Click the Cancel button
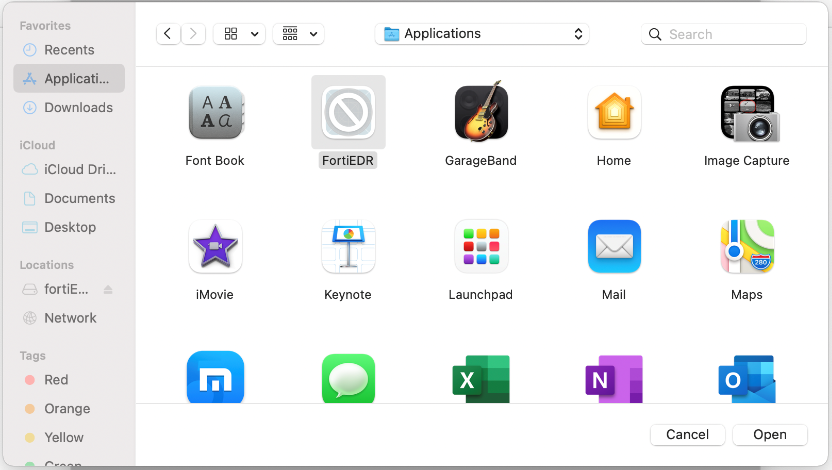832x470 pixels. point(687,434)
